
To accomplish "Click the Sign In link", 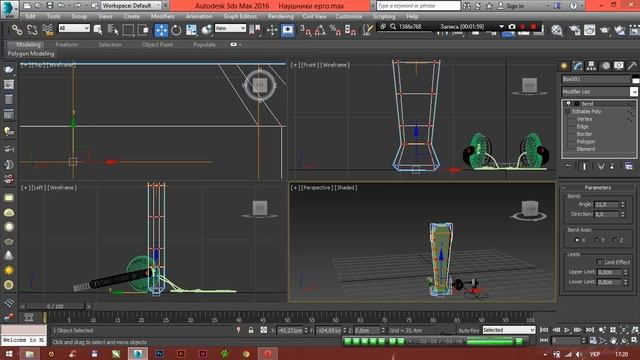I will [515, 6].
